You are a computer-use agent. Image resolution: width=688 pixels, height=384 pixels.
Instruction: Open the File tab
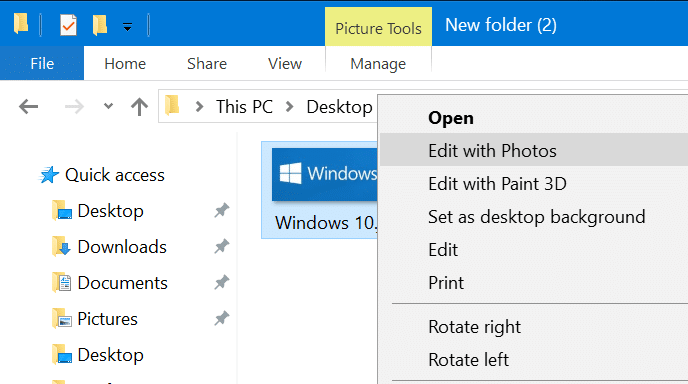point(42,64)
